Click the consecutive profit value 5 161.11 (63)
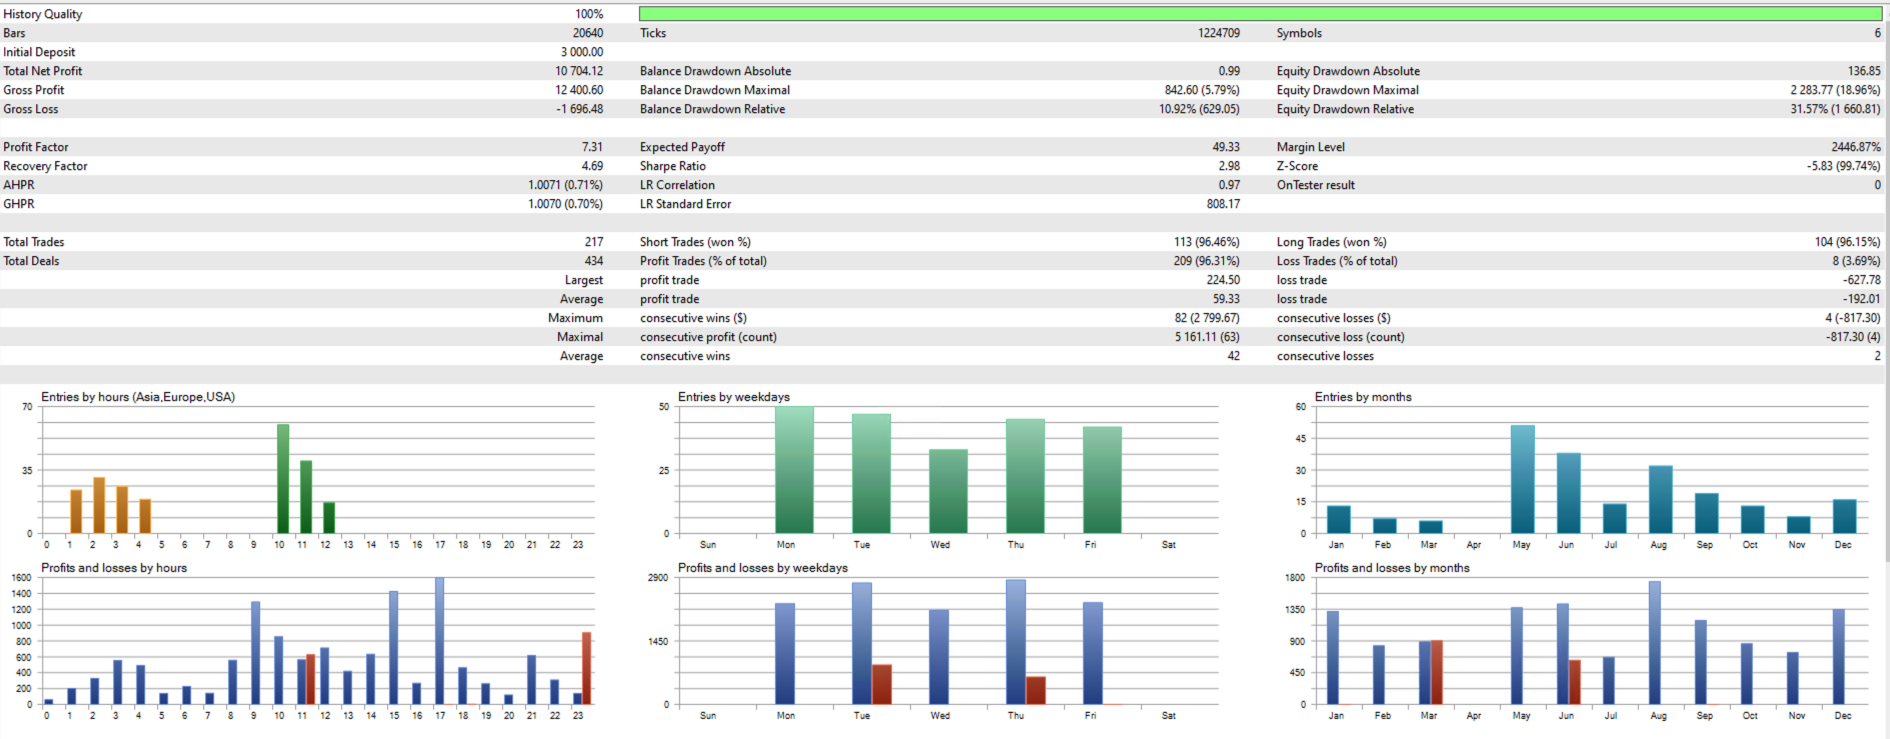 coord(1207,337)
